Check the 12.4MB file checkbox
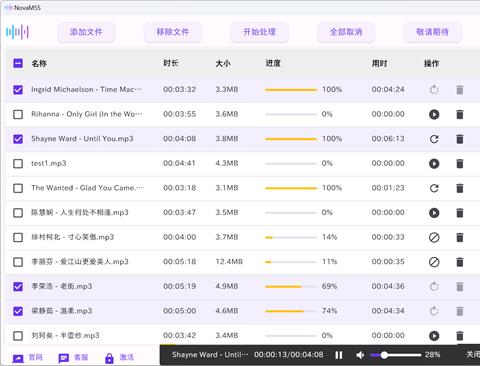The width and height of the screenshot is (480, 366). pos(18,262)
